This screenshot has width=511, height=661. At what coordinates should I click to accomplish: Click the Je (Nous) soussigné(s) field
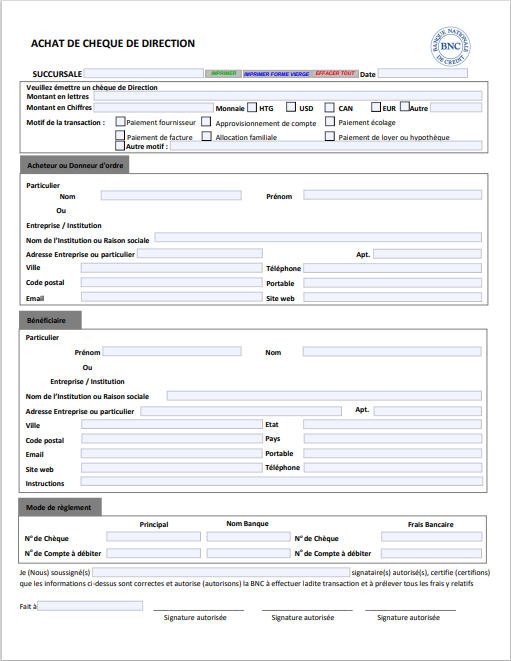pyautogui.click(x=221, y=572)
